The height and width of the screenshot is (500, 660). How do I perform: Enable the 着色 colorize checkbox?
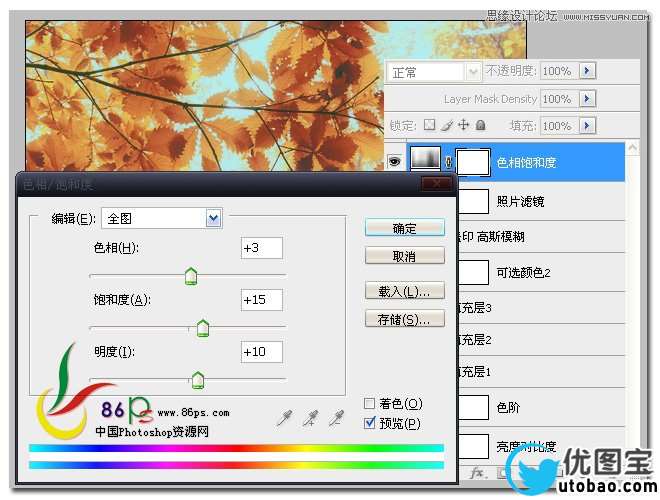tap(369, 404)
